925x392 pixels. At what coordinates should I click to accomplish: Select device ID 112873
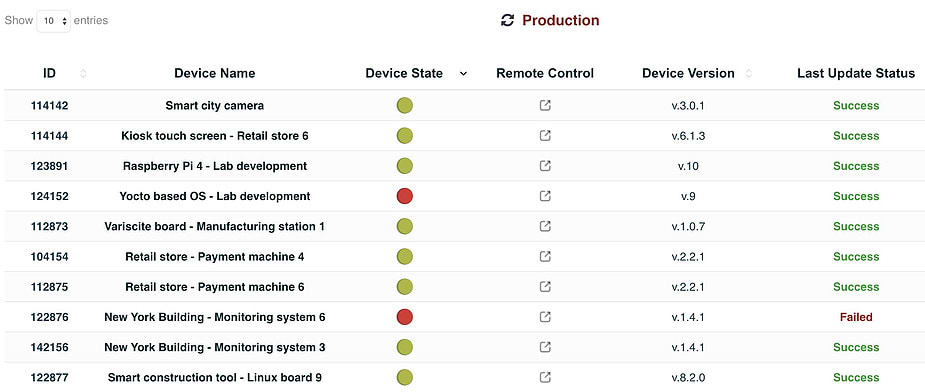pyautogui.click(x=50, y=226)
